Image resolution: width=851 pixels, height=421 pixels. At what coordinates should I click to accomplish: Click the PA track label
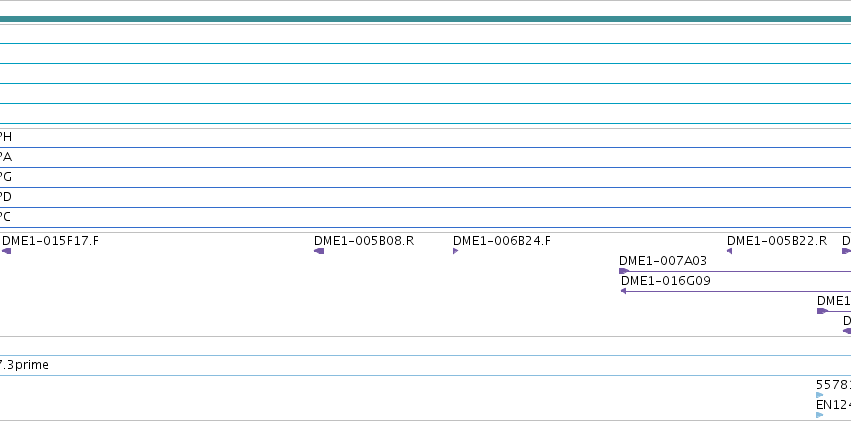5,157
